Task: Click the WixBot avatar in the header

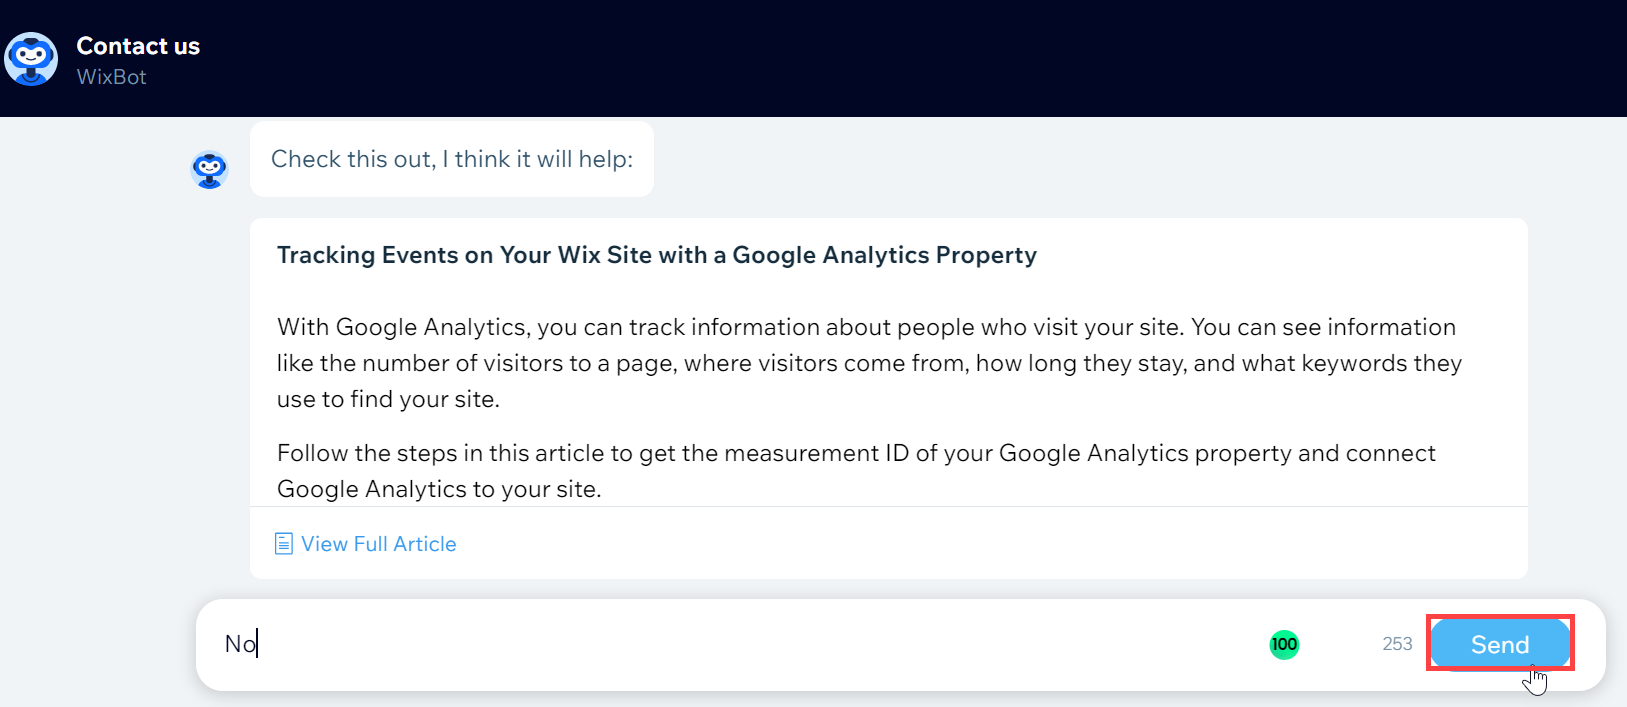Action: point(31,59)
